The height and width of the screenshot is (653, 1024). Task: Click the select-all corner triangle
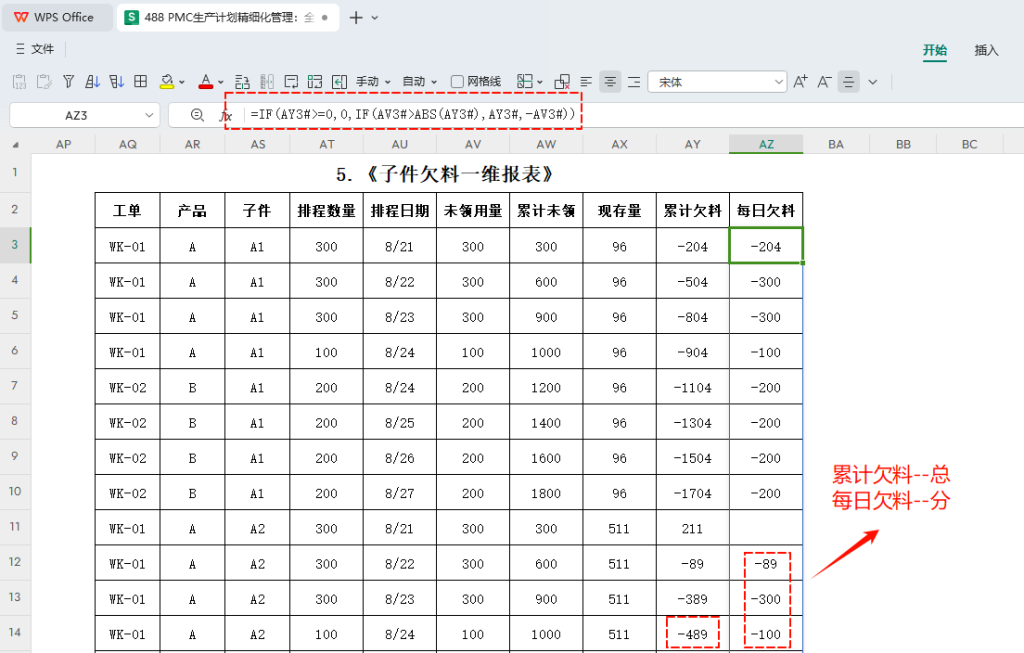pyautogui.click(x=16, y=144)
